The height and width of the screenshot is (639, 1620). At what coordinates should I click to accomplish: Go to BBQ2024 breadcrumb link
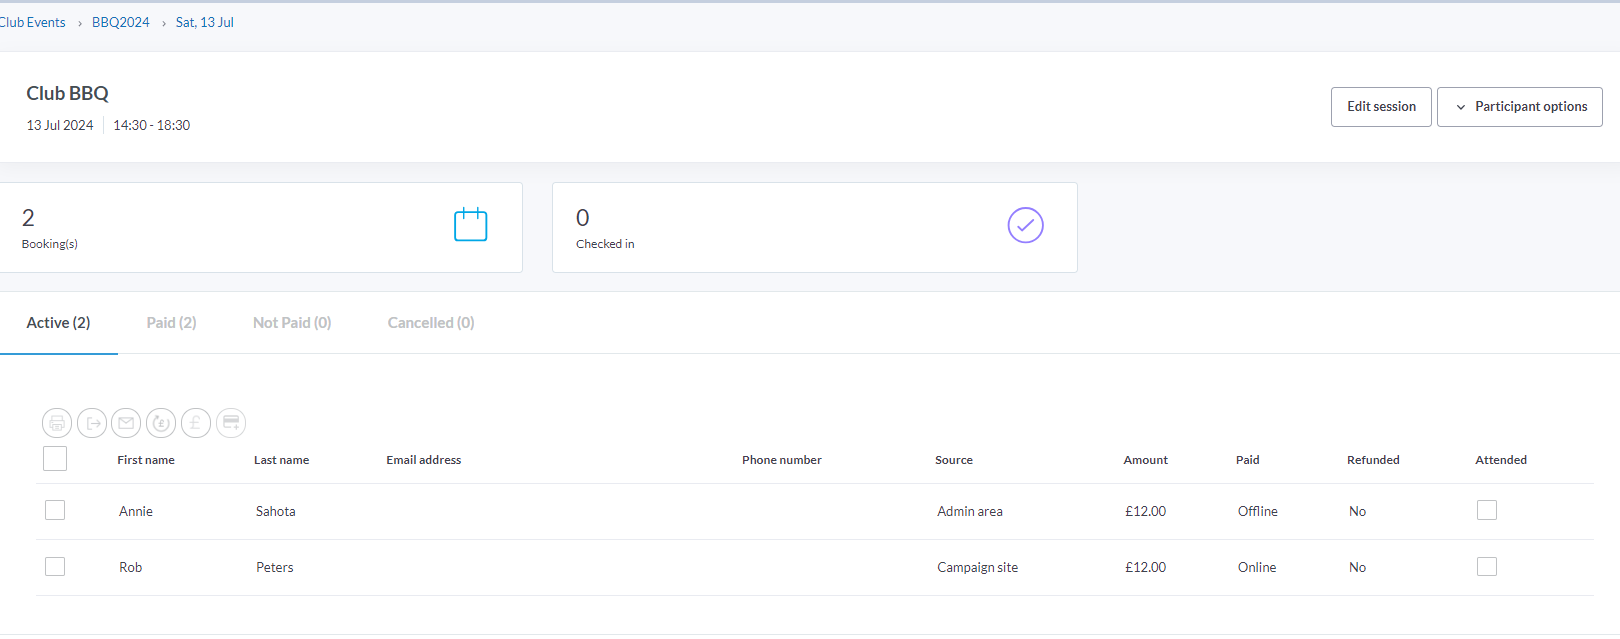[x=120, y=22]
